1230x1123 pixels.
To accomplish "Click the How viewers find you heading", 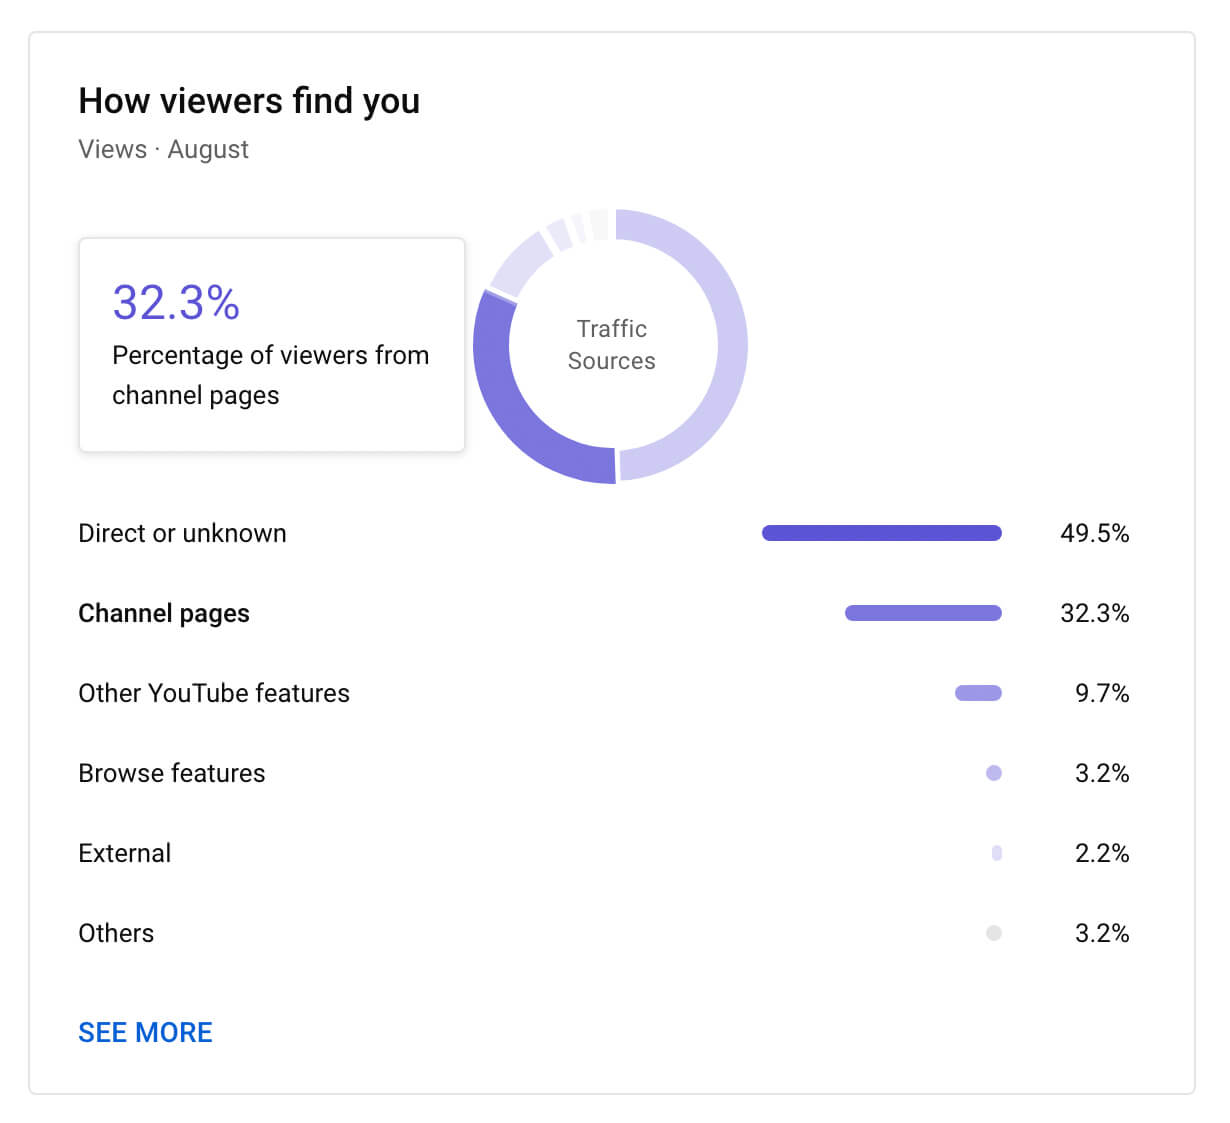I will [x=249, y=101].
